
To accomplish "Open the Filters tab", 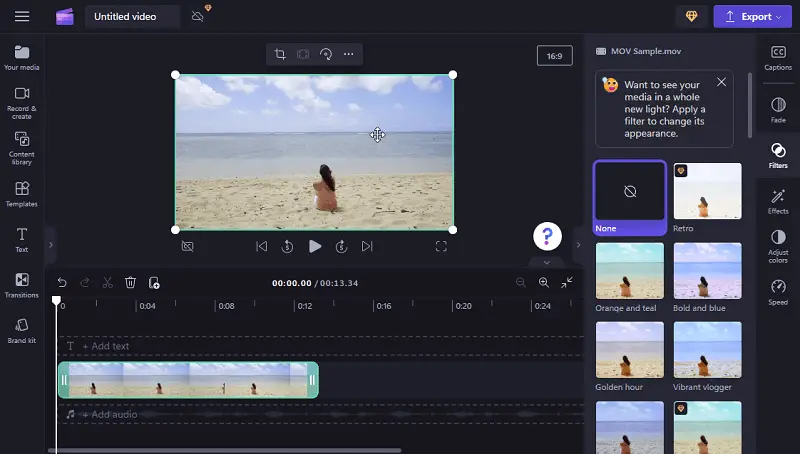I will coord(778,155).
